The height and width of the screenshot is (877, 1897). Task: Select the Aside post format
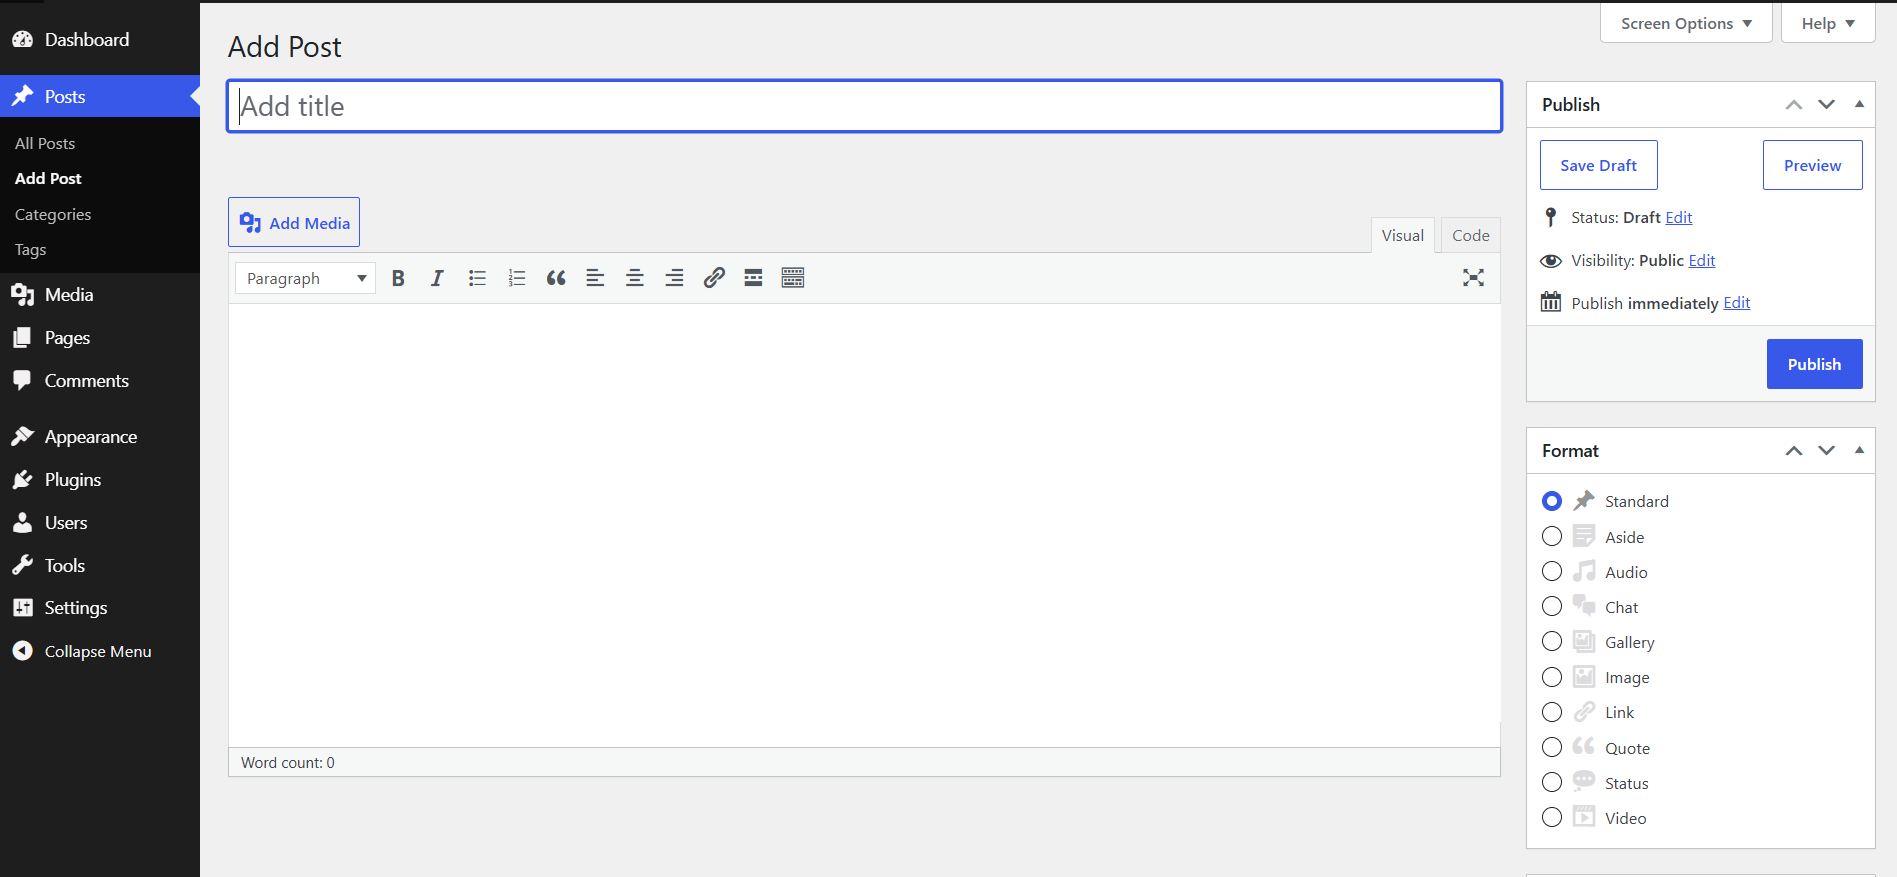click(1552, 537)
